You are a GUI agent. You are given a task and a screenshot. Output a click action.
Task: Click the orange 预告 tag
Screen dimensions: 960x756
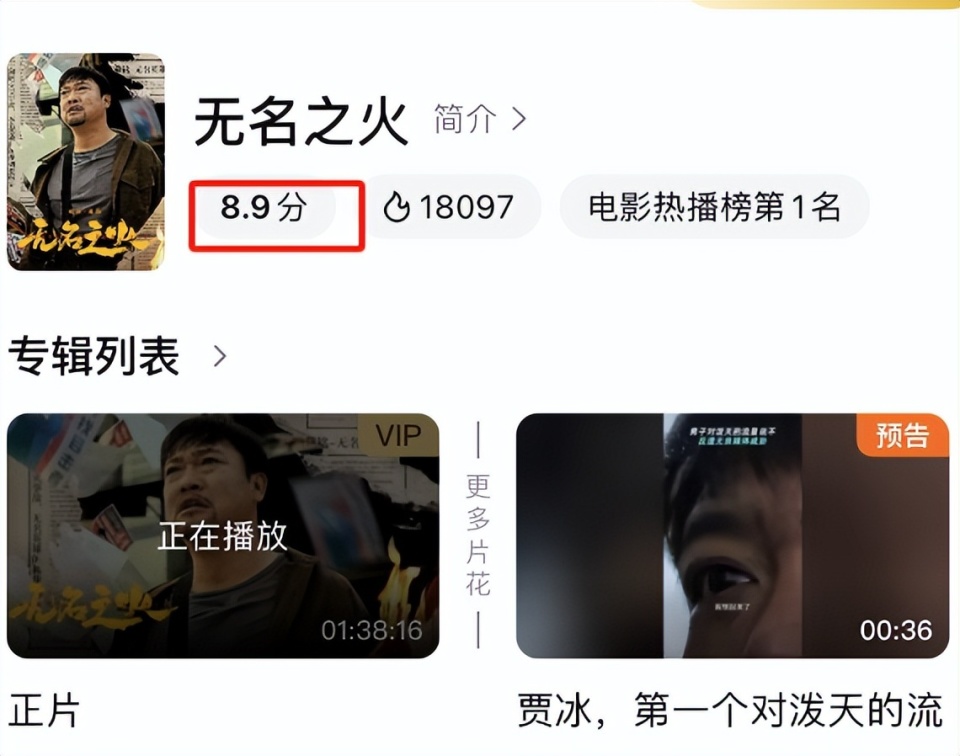[902, 435]
